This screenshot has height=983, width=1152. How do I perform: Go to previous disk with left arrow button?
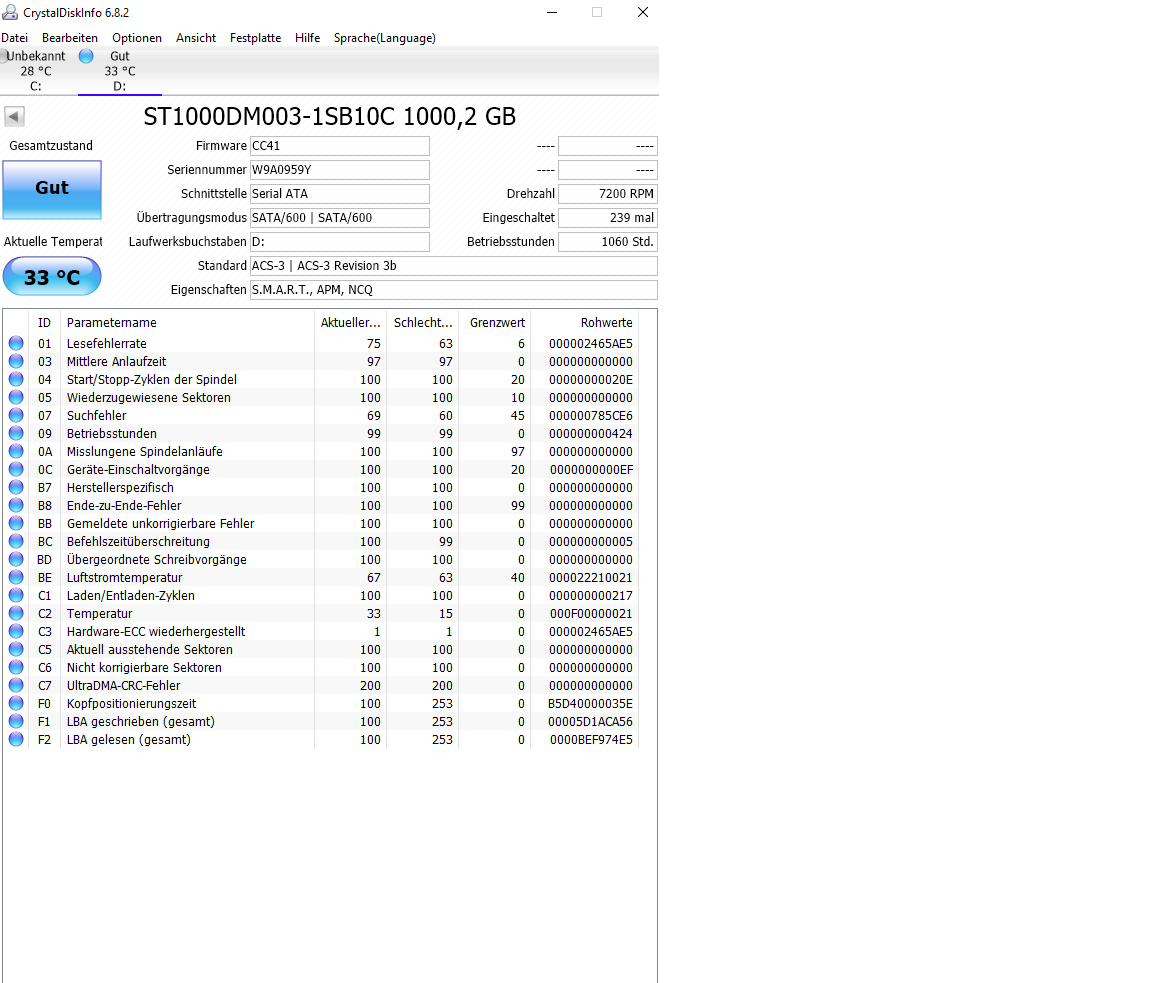(x=14, y=116)
